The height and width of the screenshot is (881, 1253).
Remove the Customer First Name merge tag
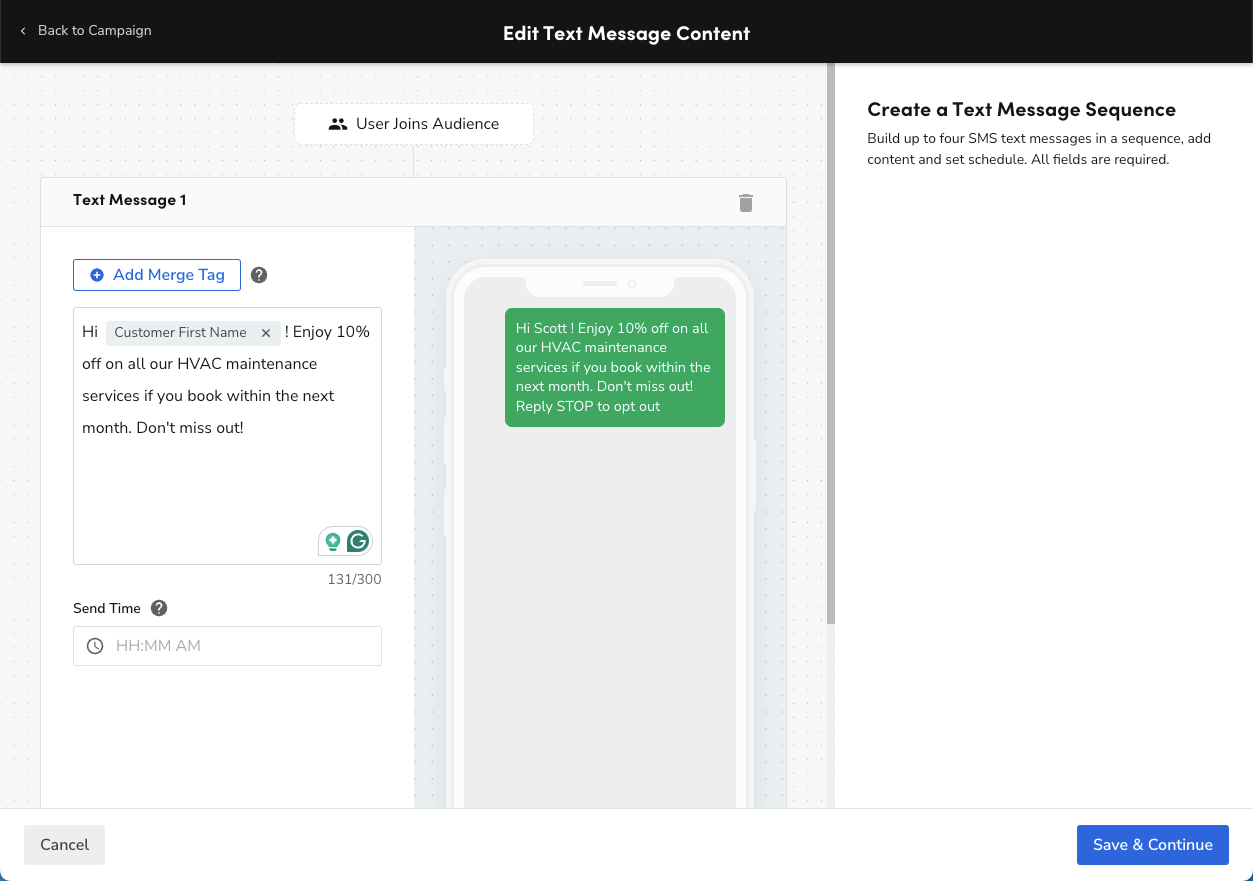(x=266, y=332)
